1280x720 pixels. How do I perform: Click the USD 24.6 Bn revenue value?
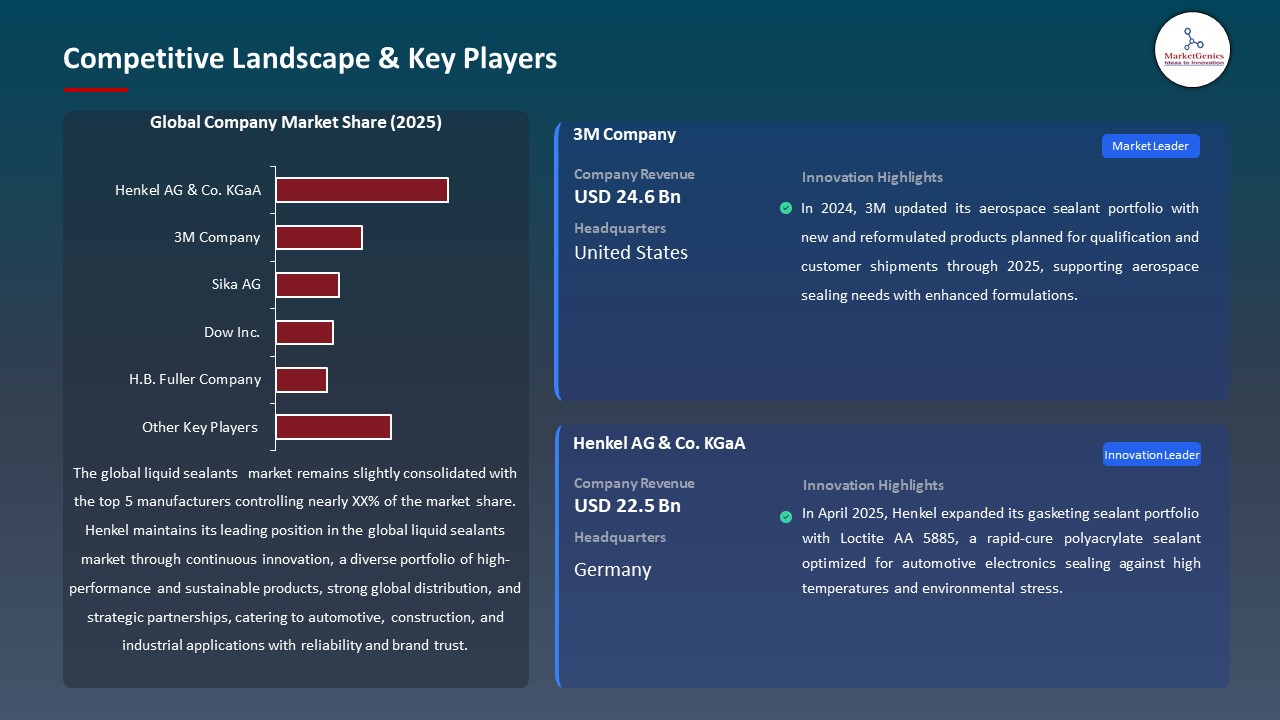pyautogui.click(x=627, y=197)
